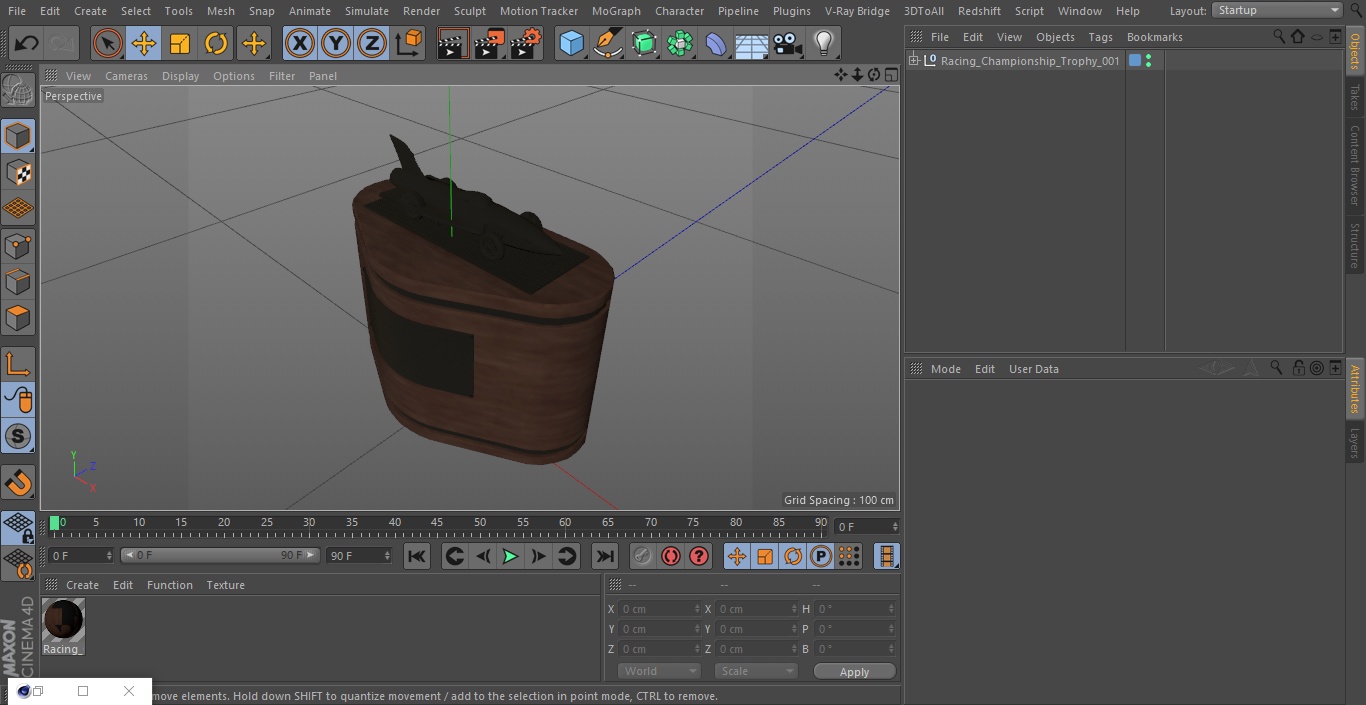This screenshot has height=705, width=1366.
Task: Add a Camera object from toolbar
Action: coord(787,44)
